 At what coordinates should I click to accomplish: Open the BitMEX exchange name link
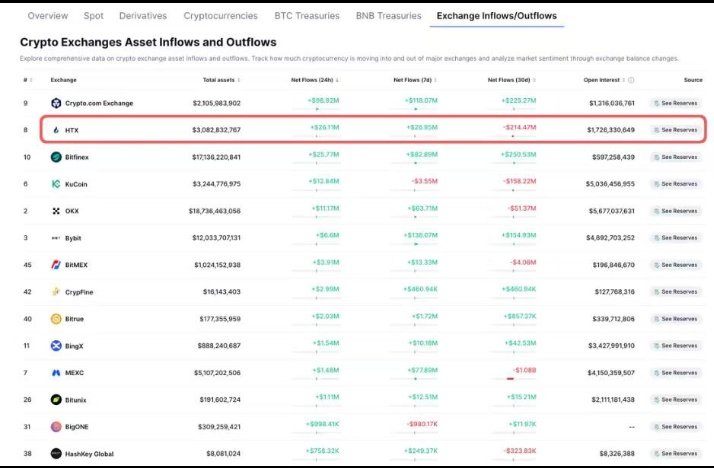pos(76,265)
